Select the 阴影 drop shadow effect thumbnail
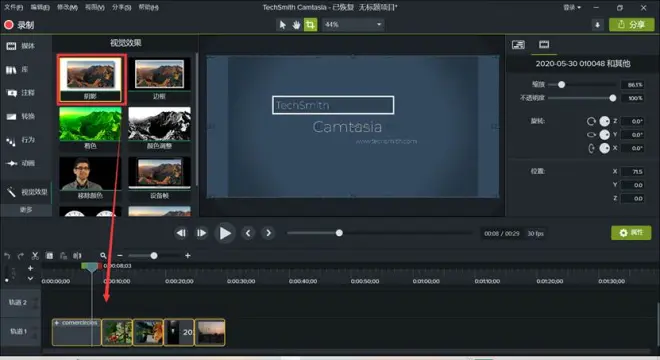 click(91, 79)
